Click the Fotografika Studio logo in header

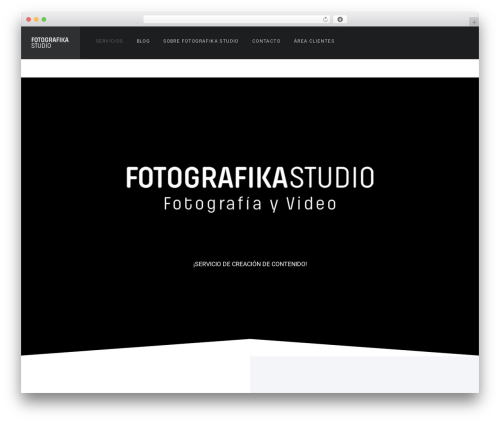click(x=50, y=42)
